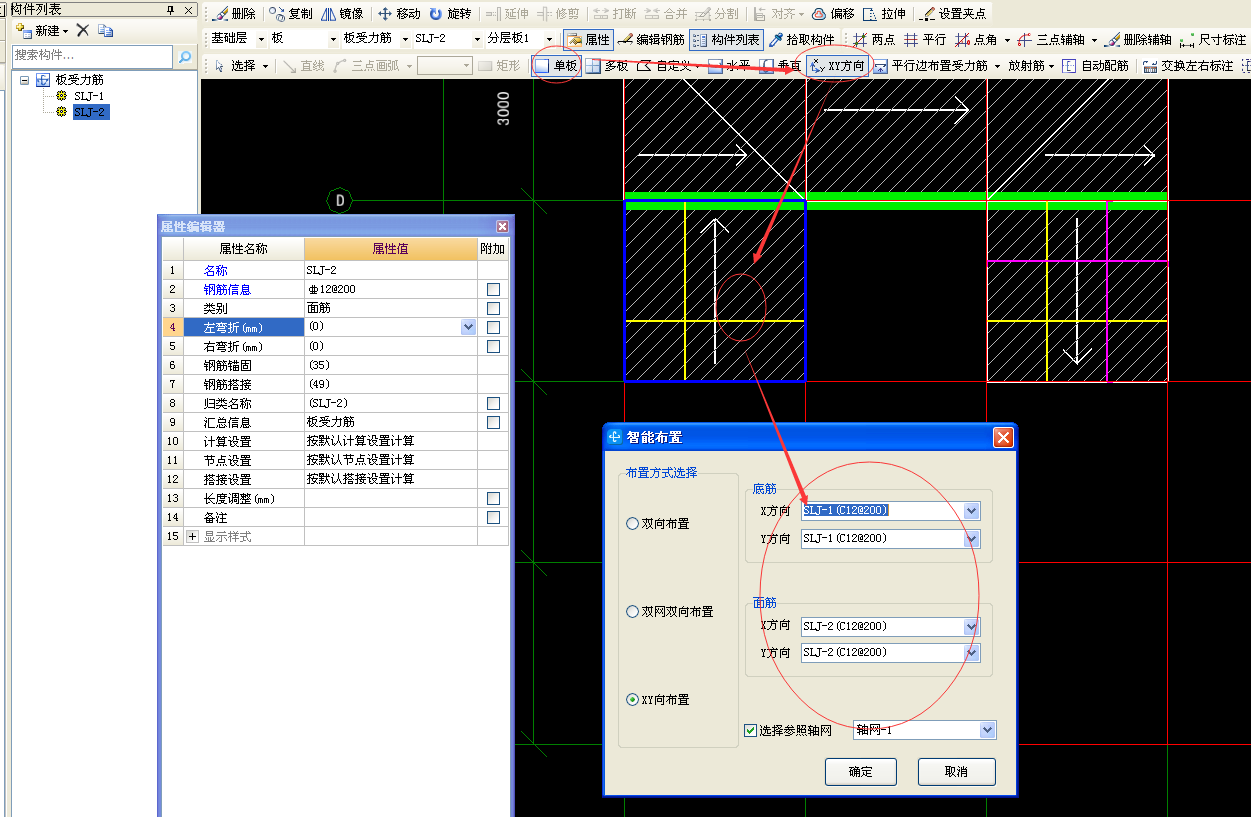
Task: Select SLJ-1 in component tree
Action: (x=89, y=96)
